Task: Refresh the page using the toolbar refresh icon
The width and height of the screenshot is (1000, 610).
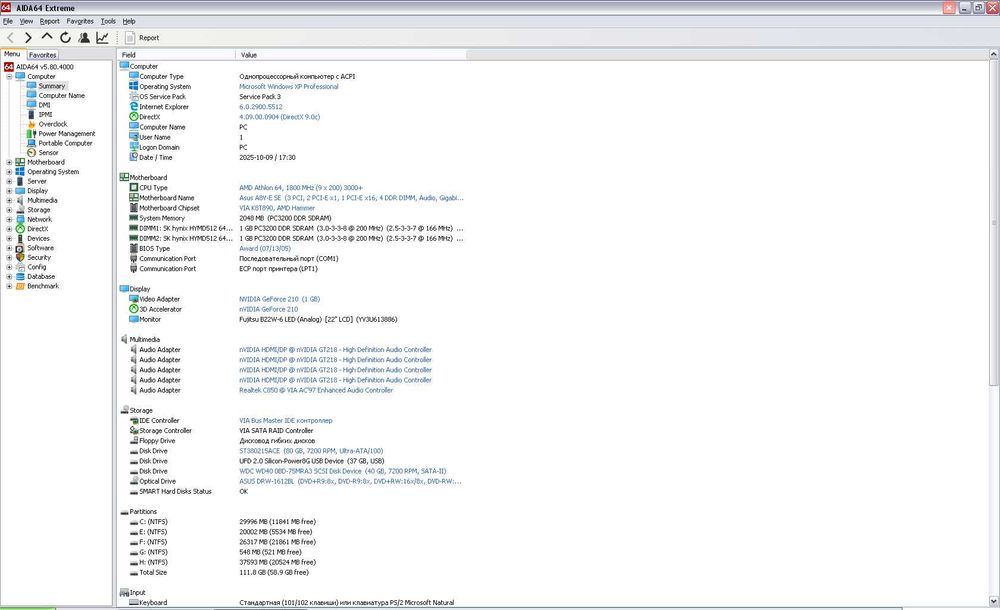Action: (65, 38)
